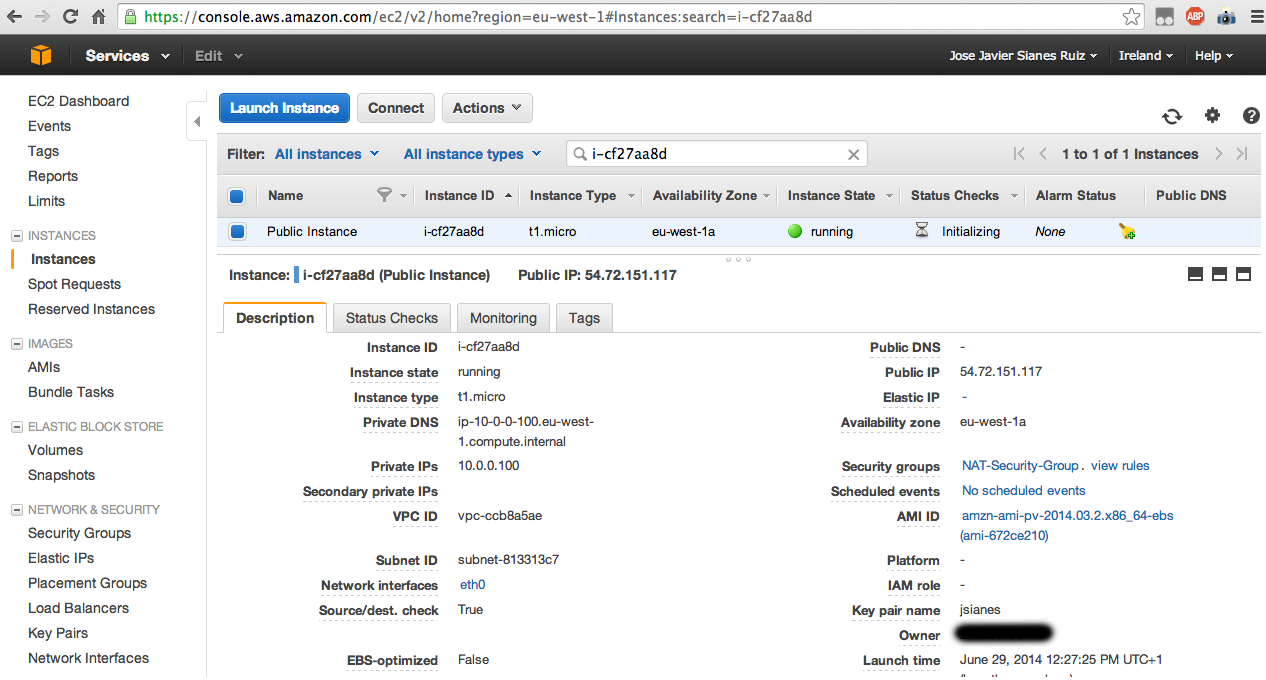Open the NAT-Security-Group link
This screenshot has width=1266, height=680.
pyautogui.click(x=1020, y=465)
